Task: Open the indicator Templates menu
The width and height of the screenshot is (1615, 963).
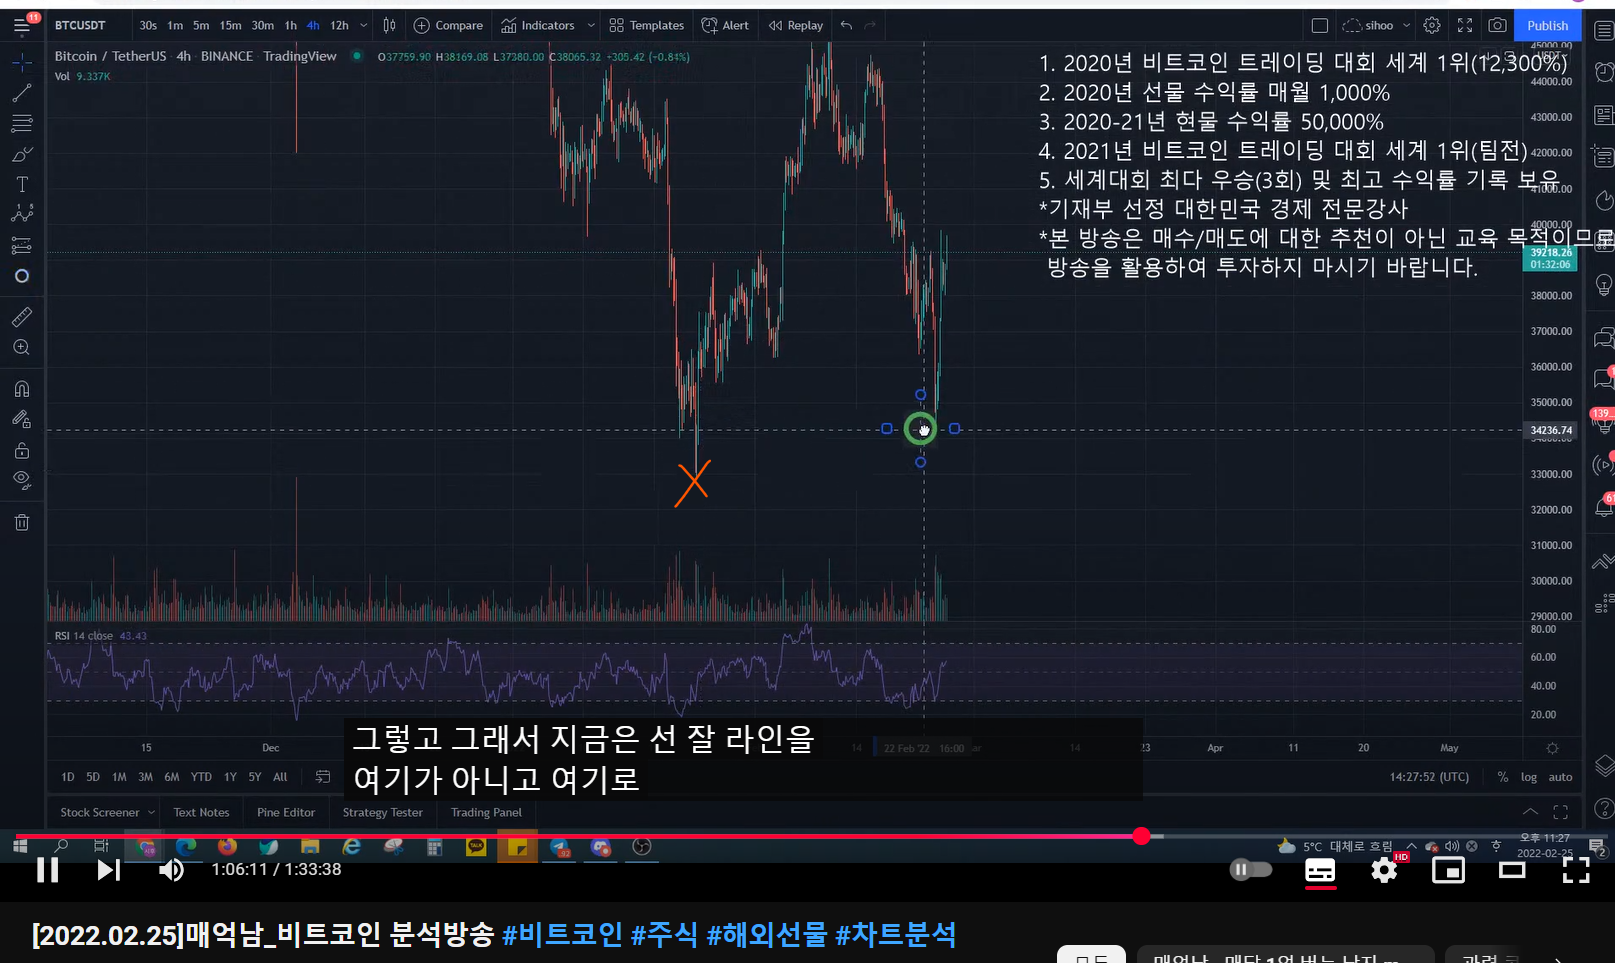Action: [x=646, y=26]
